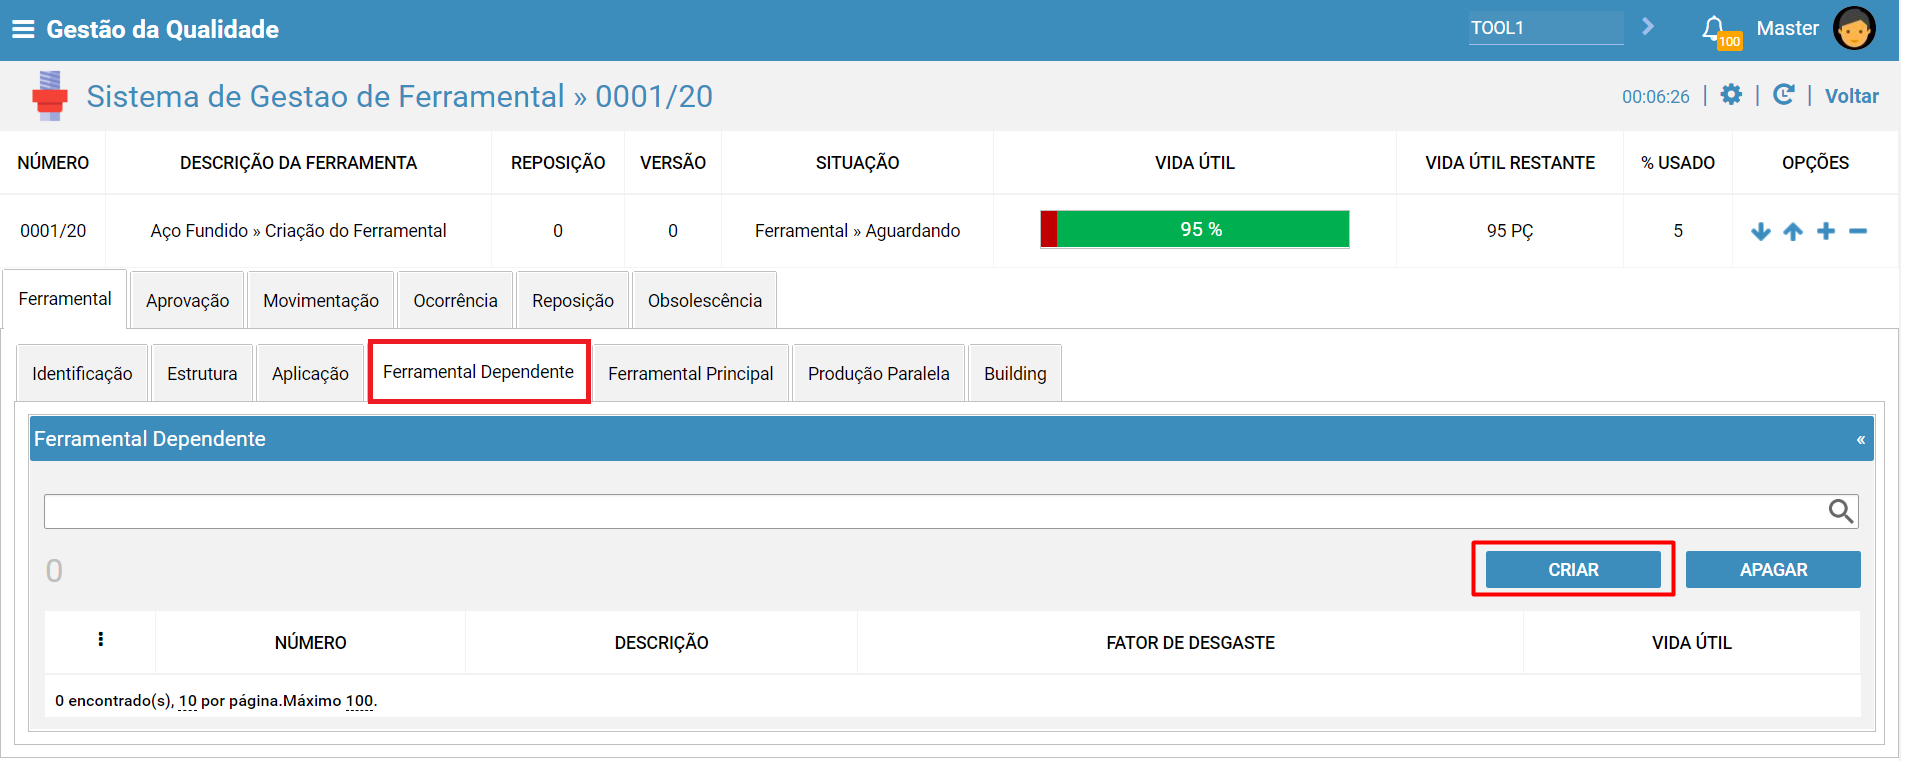
Task: Click the NÚMERO column header in dependente table
Action: pyautogui.click(x=311, y=643)
